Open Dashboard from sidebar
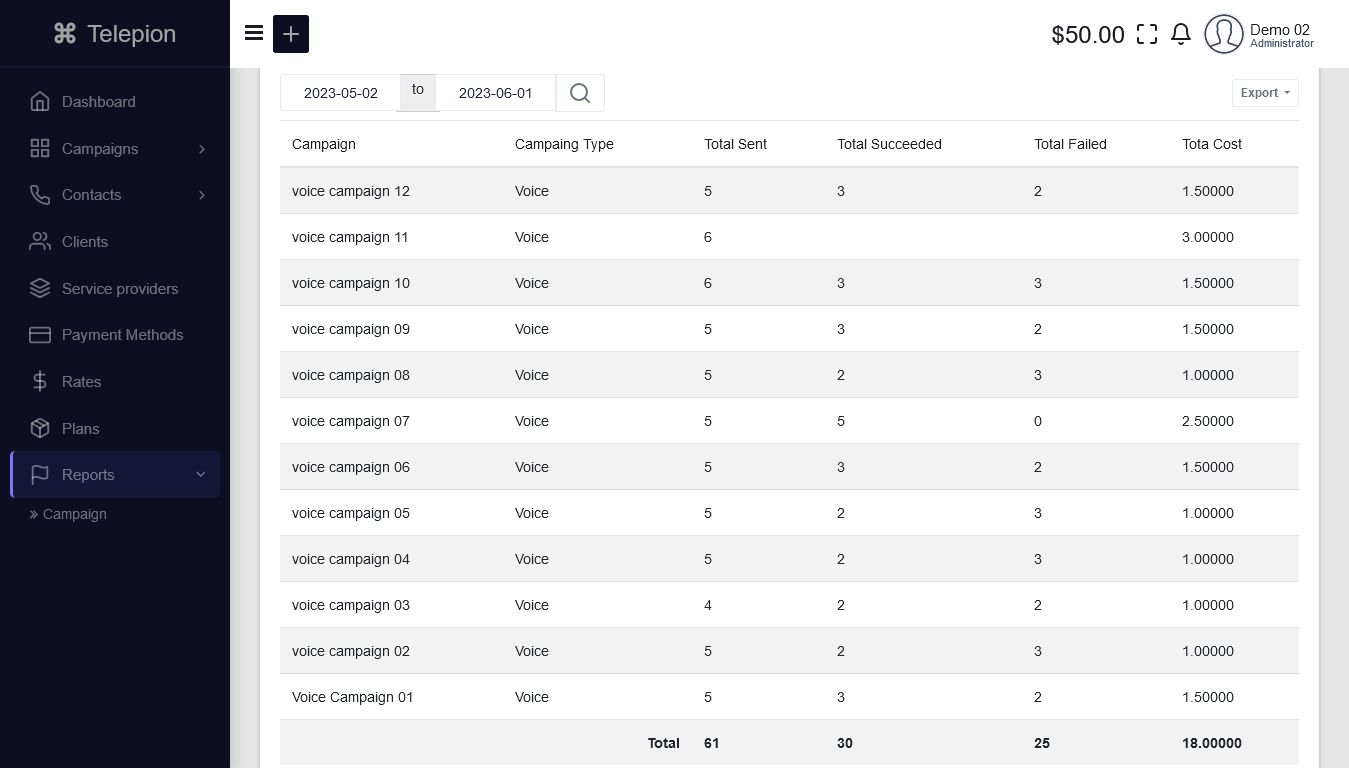1349x768 pixels. pos(98,102)
